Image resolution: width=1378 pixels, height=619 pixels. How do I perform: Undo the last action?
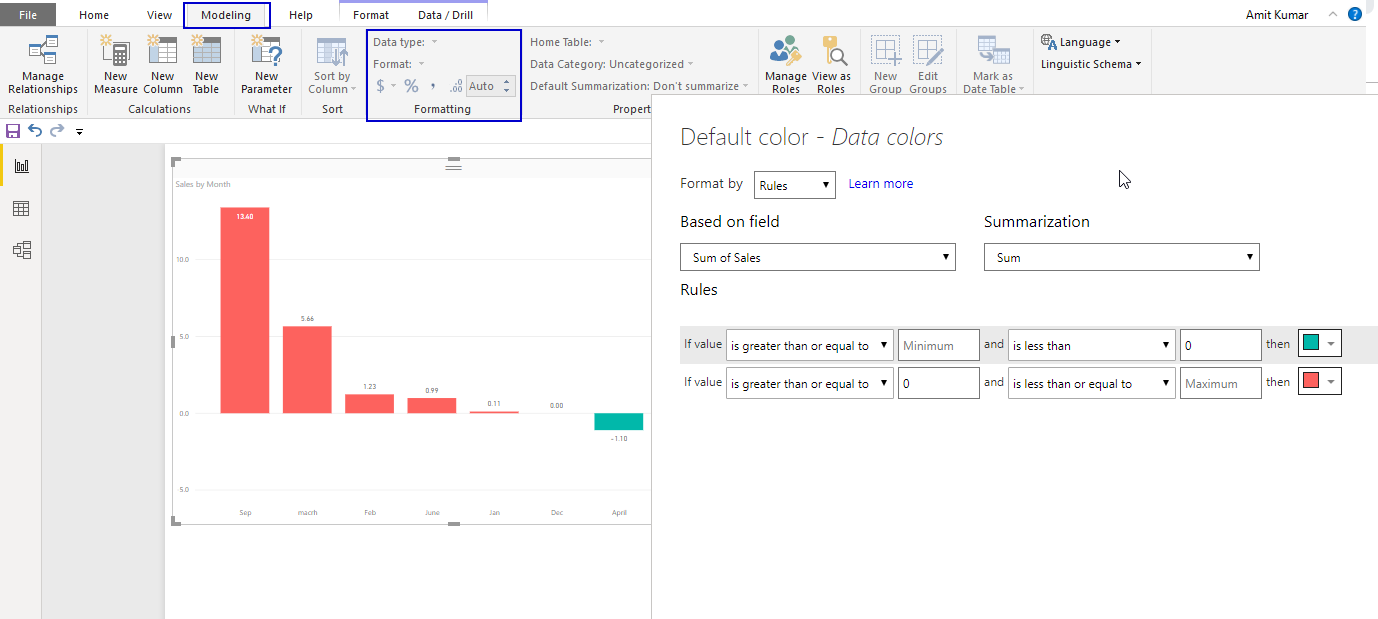pos(35,131)
